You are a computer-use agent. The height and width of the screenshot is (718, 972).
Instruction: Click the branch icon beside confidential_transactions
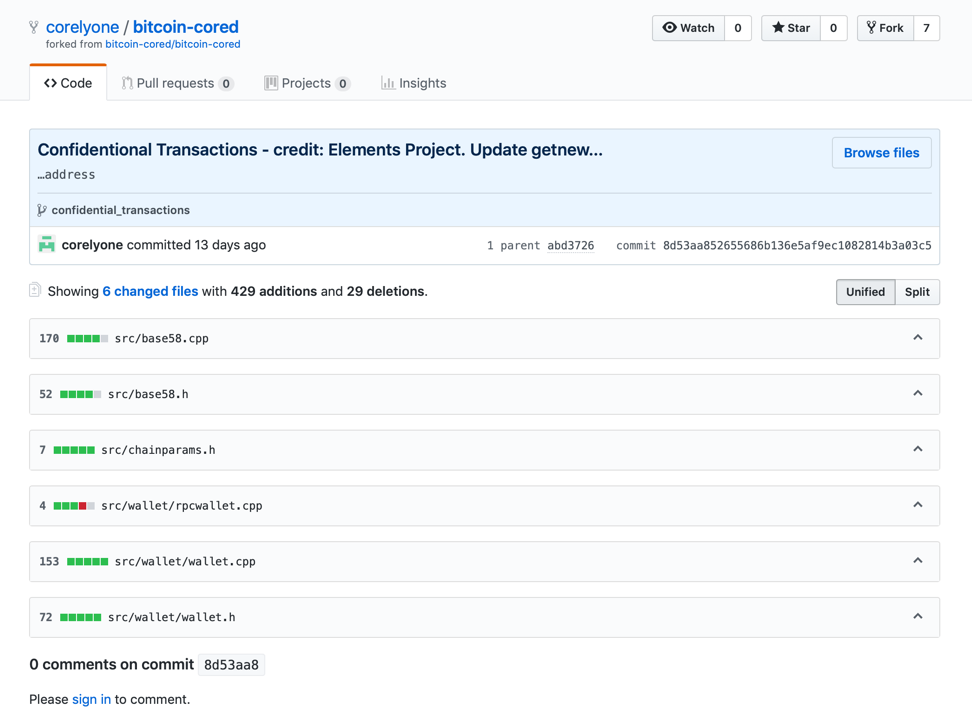[42, 210]
